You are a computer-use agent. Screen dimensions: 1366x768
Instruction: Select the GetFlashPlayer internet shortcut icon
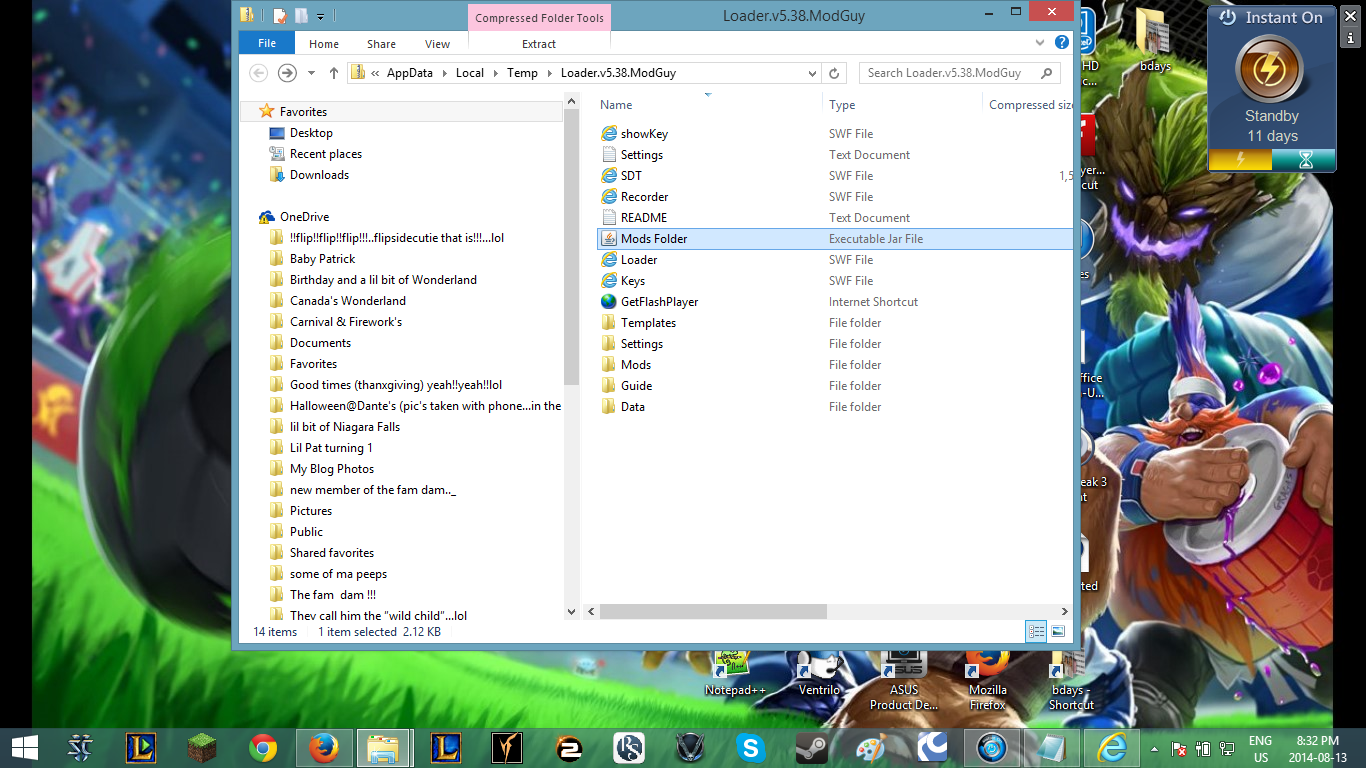[x=609, y=302]
